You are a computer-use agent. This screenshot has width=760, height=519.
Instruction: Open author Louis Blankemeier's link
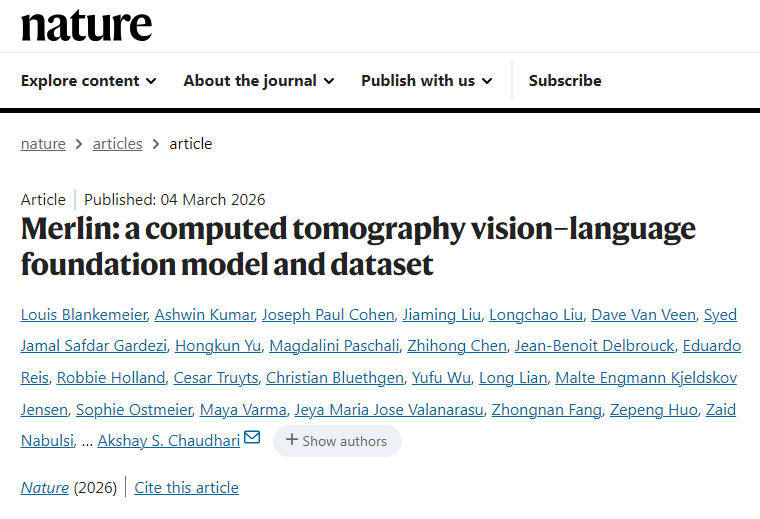pyautogui.click(x=83, y=314)
